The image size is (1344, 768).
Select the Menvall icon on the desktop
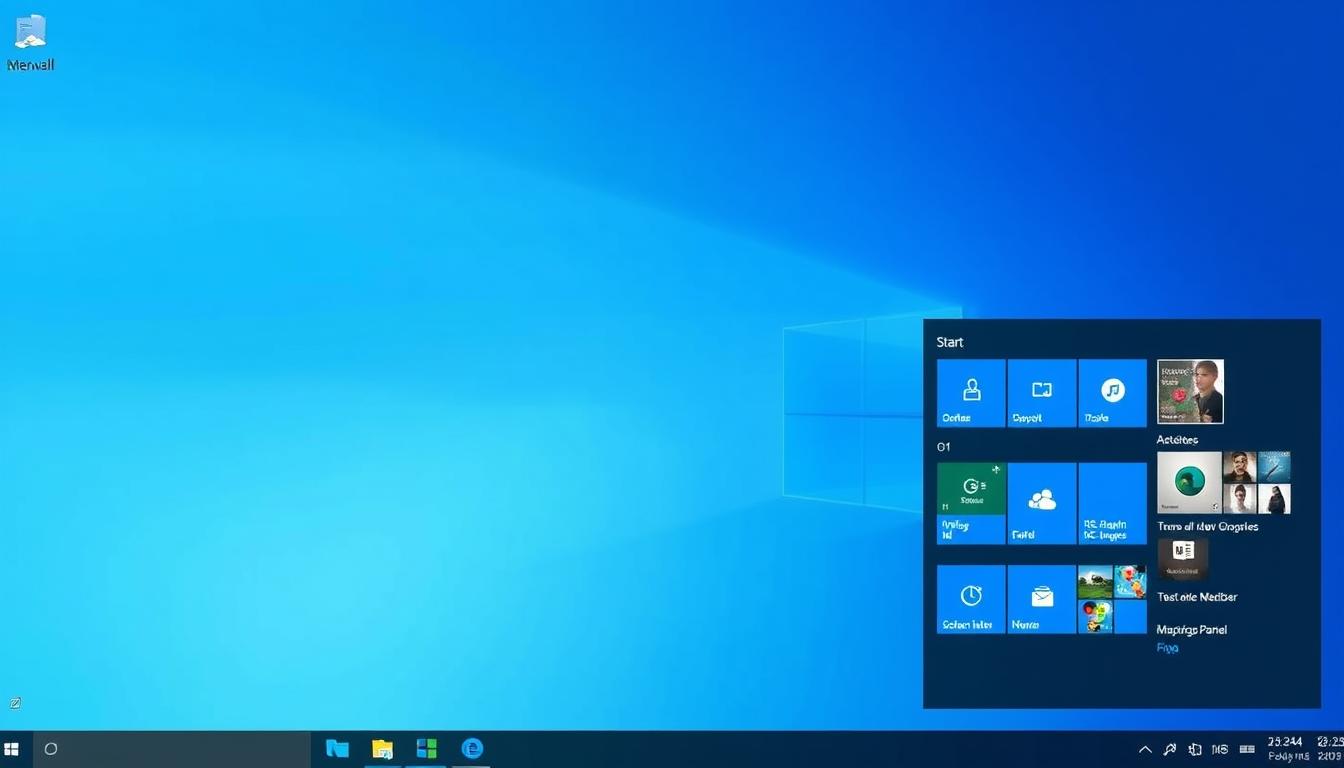(30, 40)
